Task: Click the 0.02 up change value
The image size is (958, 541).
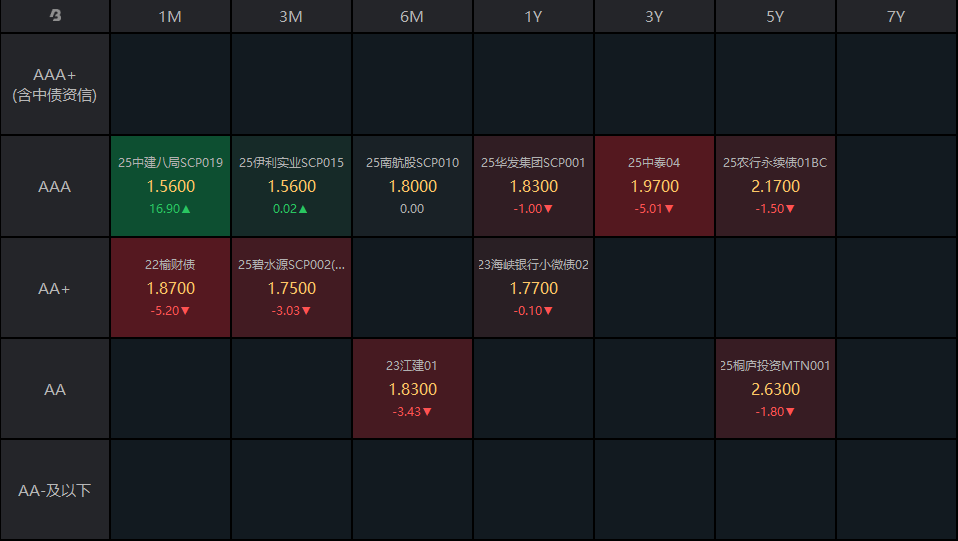Action: tap(290, 209)
